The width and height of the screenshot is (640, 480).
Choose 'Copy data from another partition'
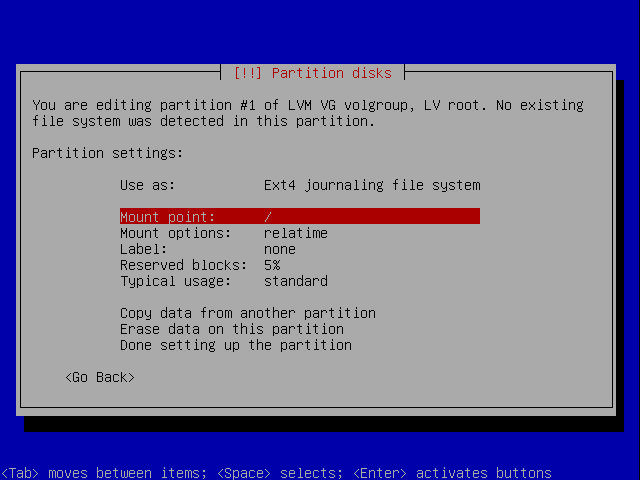(x=247, y=313)
